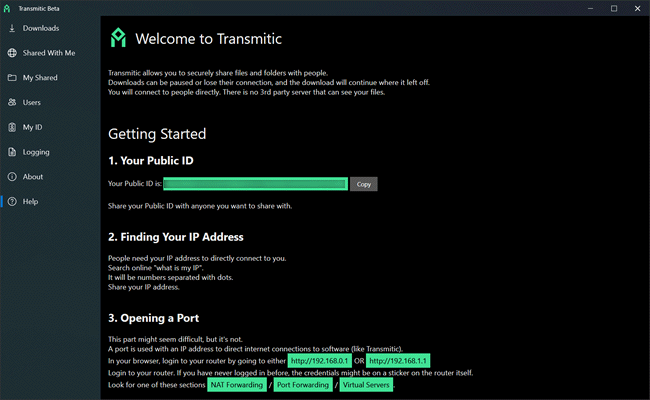
Task: Click the My ID badge icon
Action: tap(12, 127)
